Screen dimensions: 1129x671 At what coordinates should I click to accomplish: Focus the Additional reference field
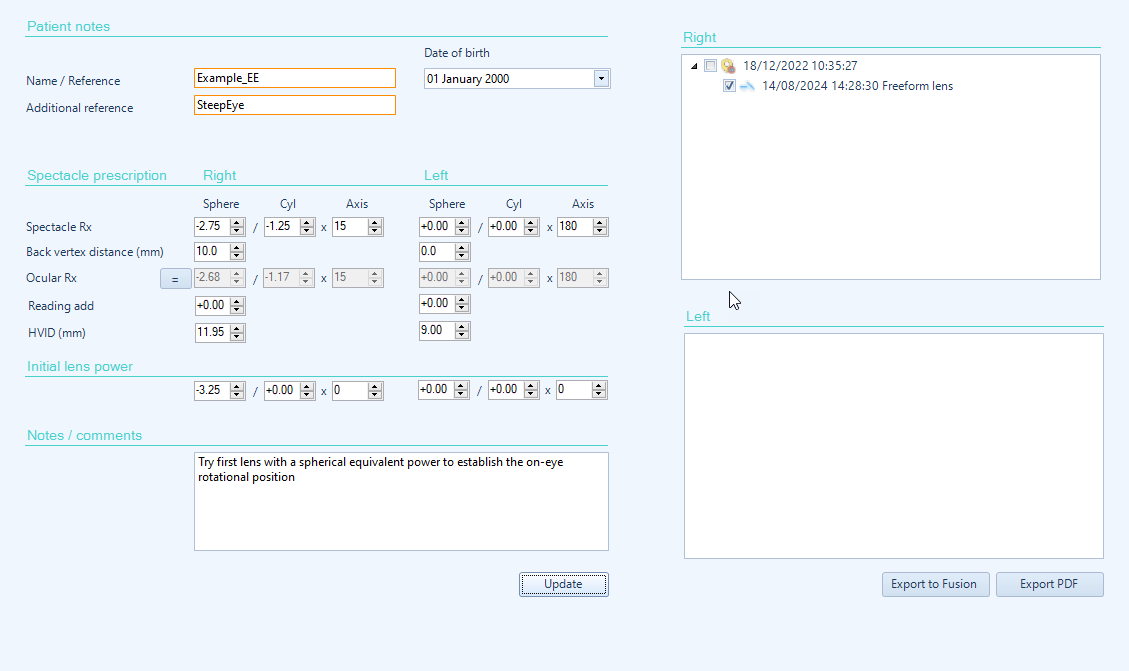tap(294, 105)
